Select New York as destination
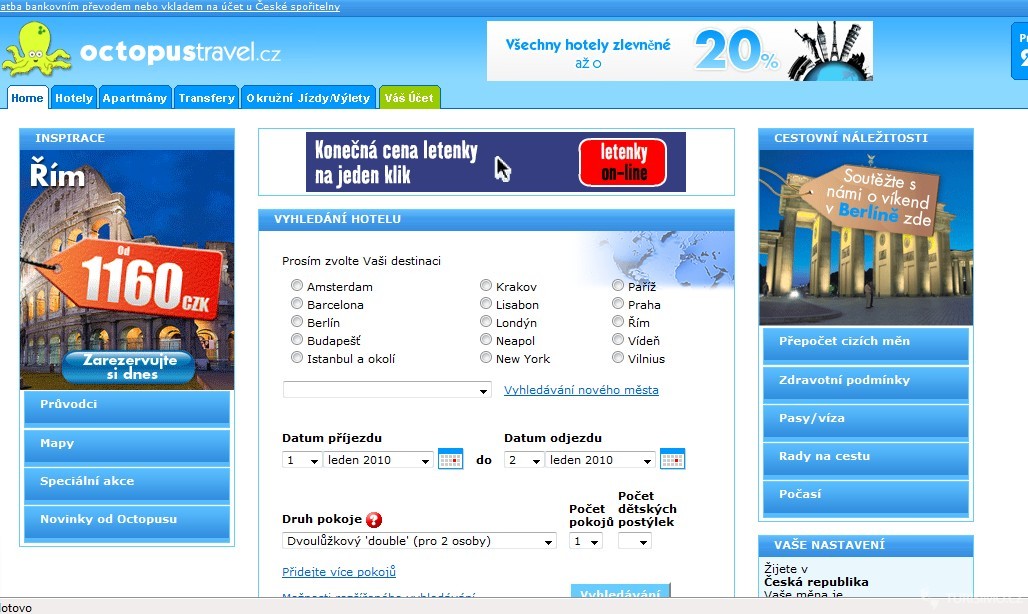 486,358
